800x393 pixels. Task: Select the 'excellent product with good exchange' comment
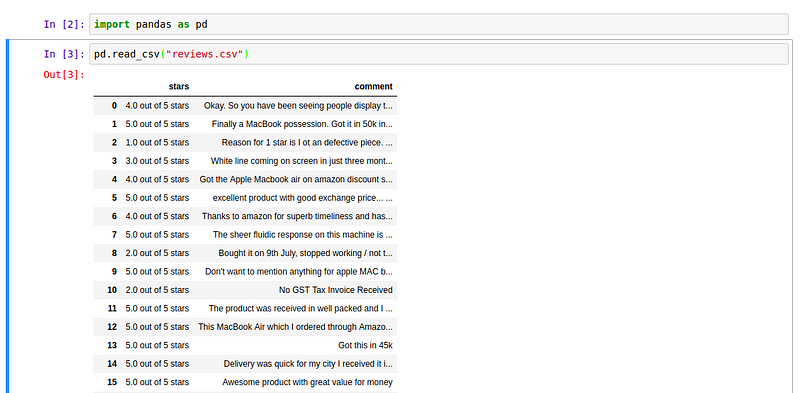303,198
